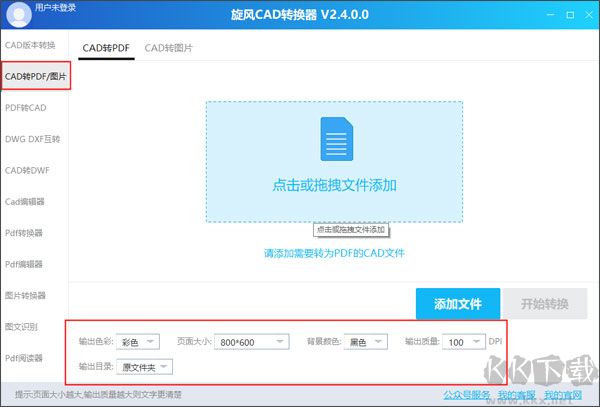The width and height of the screenshot is (600, 407).
Task: Open Cad编辑器 sidebar item
Action: point(25,202)
